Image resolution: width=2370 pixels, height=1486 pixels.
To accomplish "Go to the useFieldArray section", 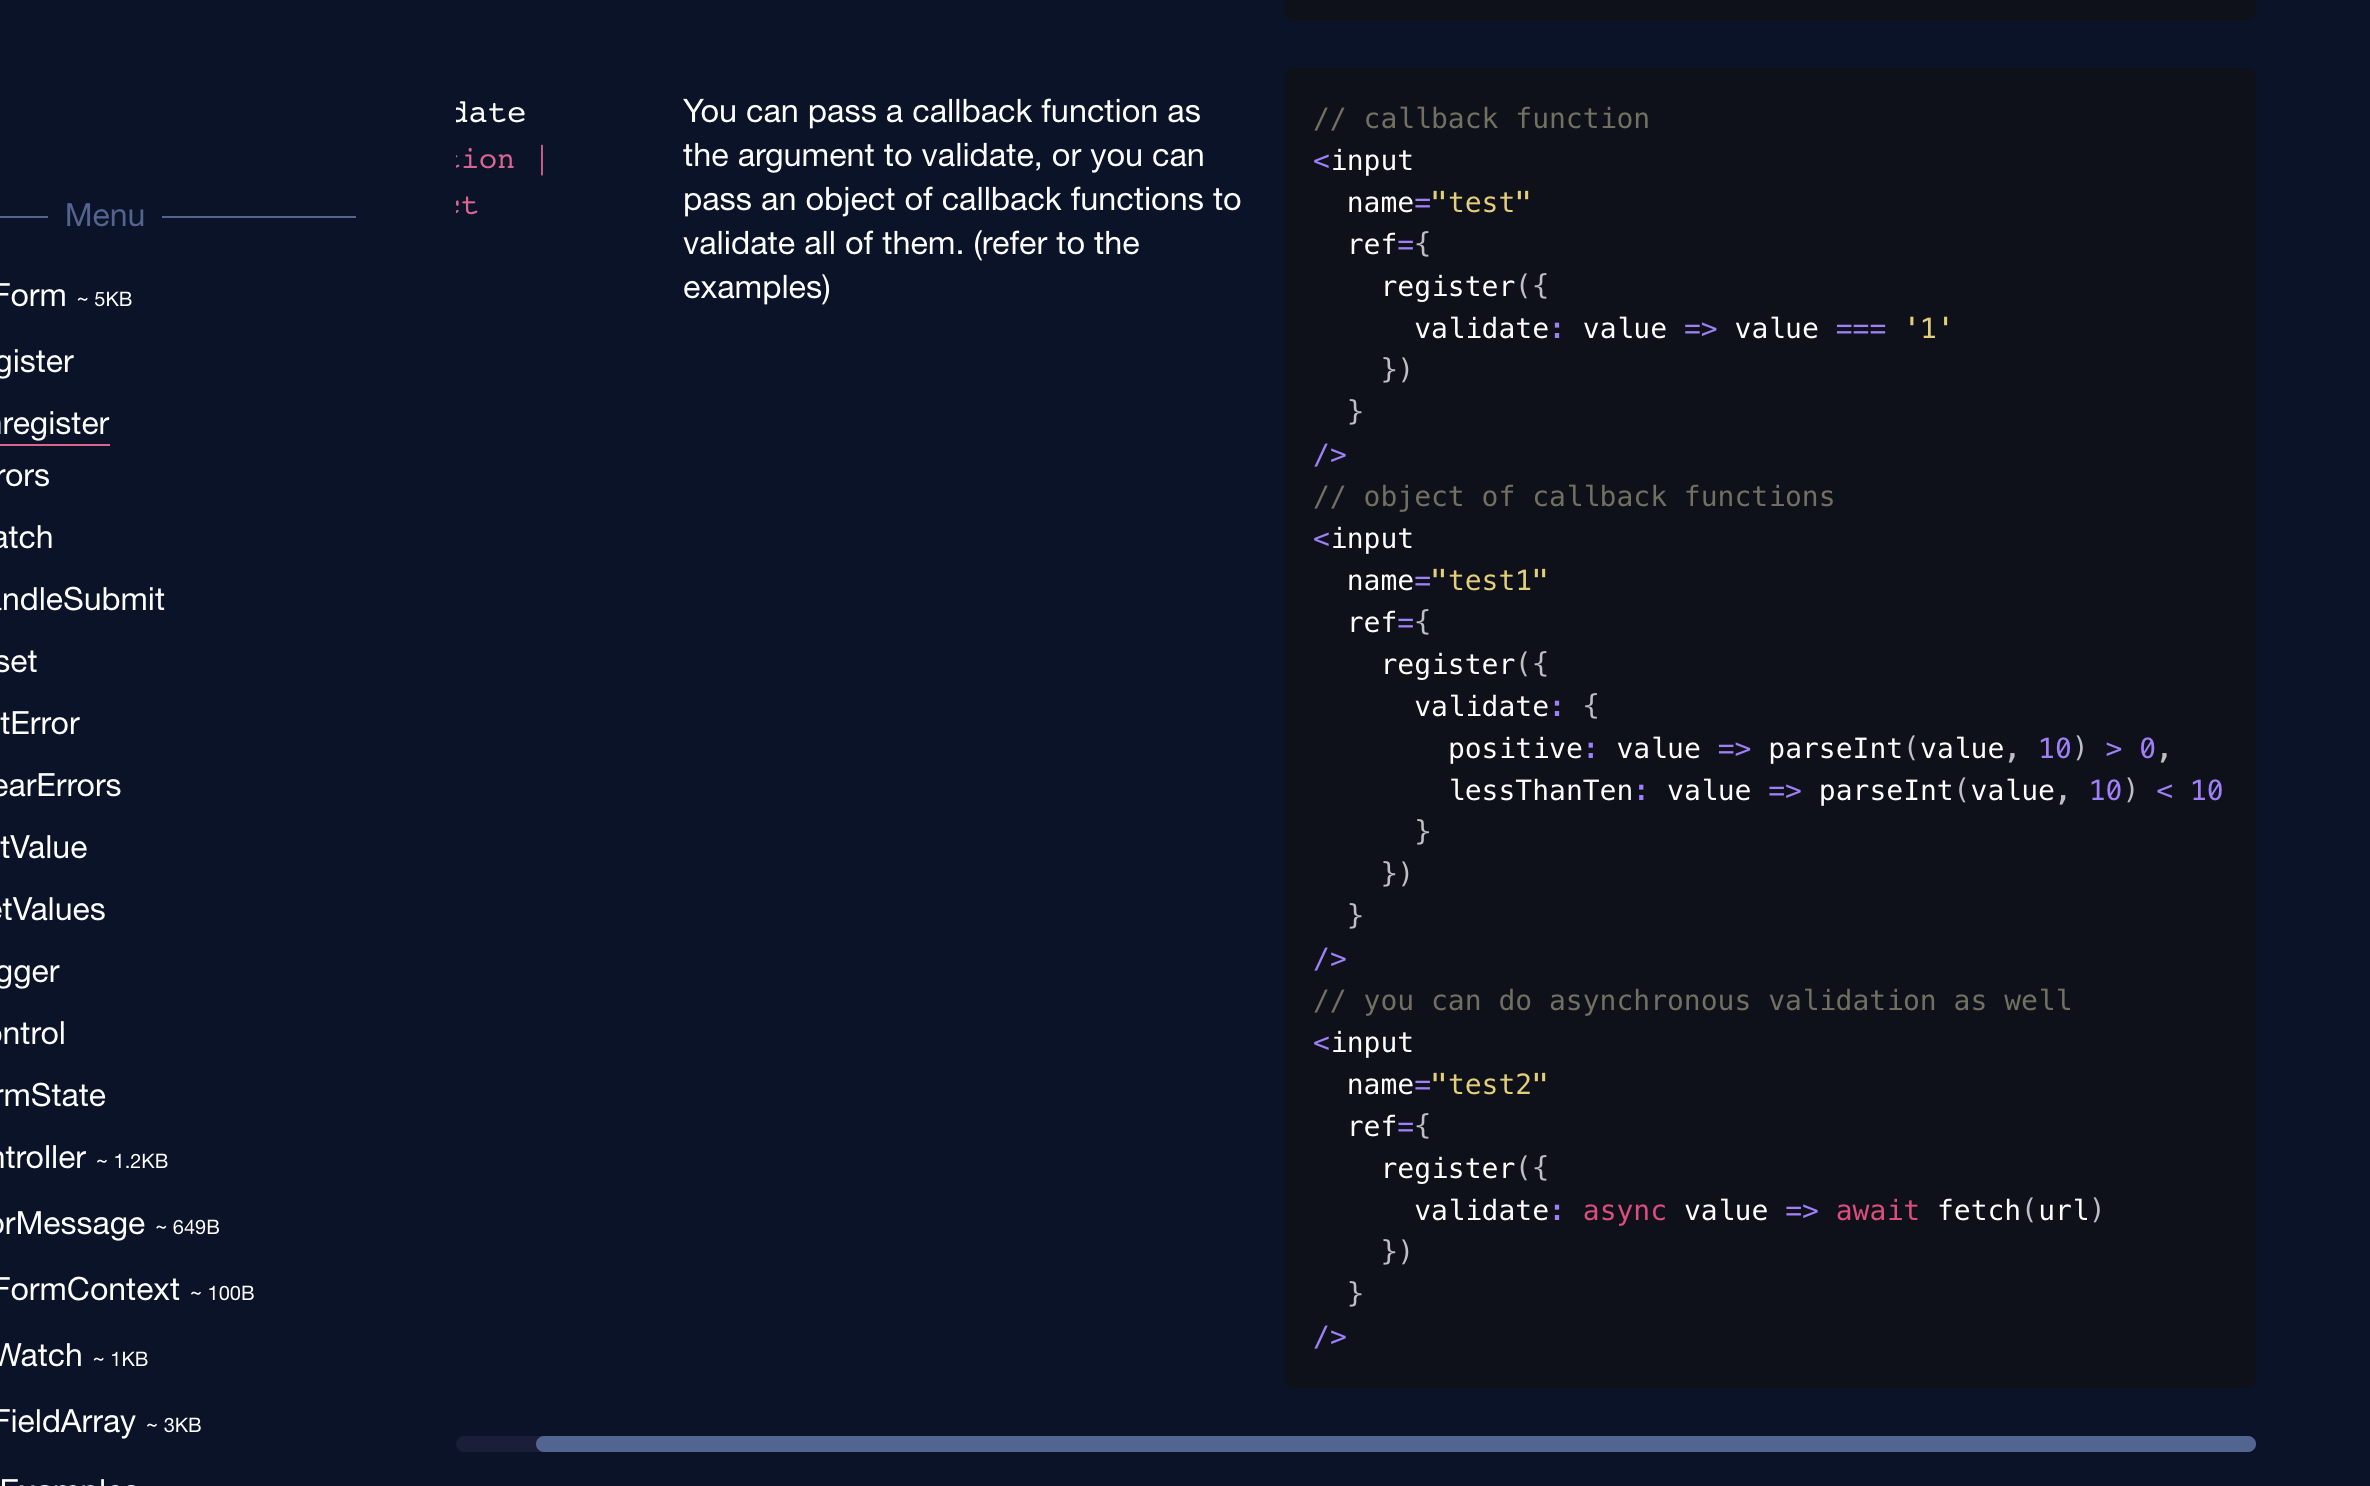I will (x=67, y=1421).
